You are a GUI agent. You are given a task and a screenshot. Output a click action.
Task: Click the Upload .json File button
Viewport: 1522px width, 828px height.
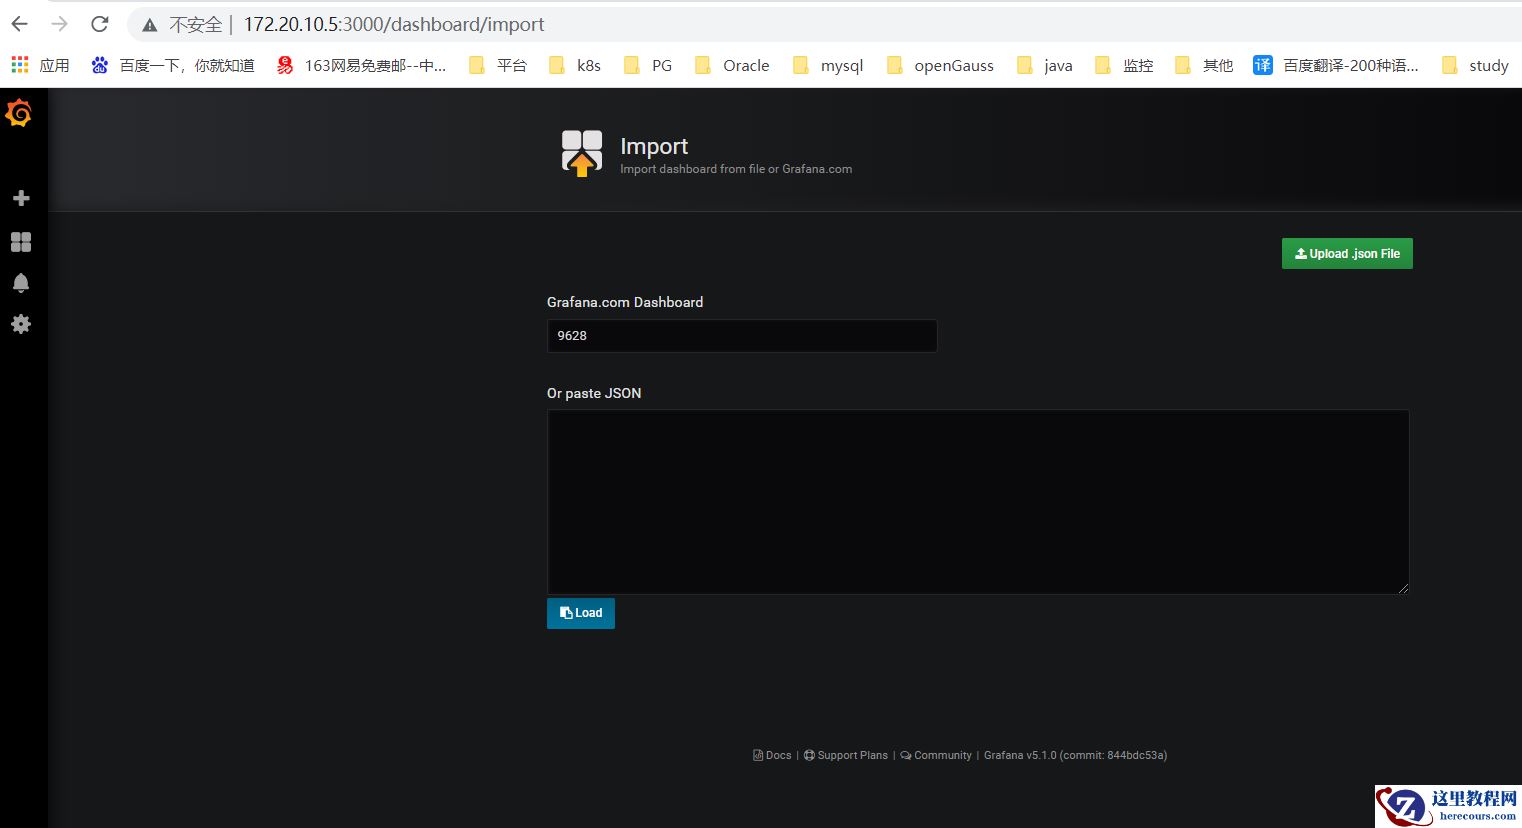[1346, 254]
